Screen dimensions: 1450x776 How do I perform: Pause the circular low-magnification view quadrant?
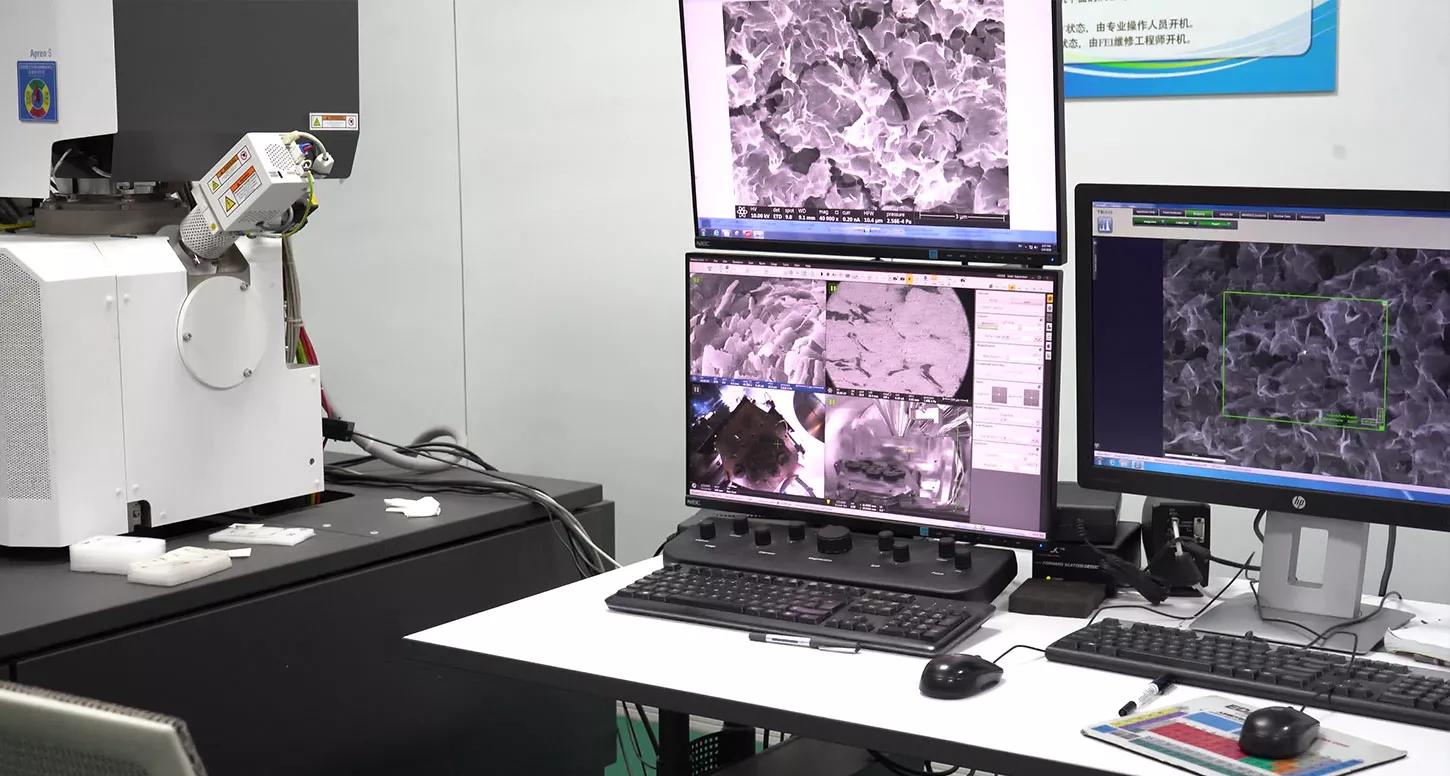point(833,288)
